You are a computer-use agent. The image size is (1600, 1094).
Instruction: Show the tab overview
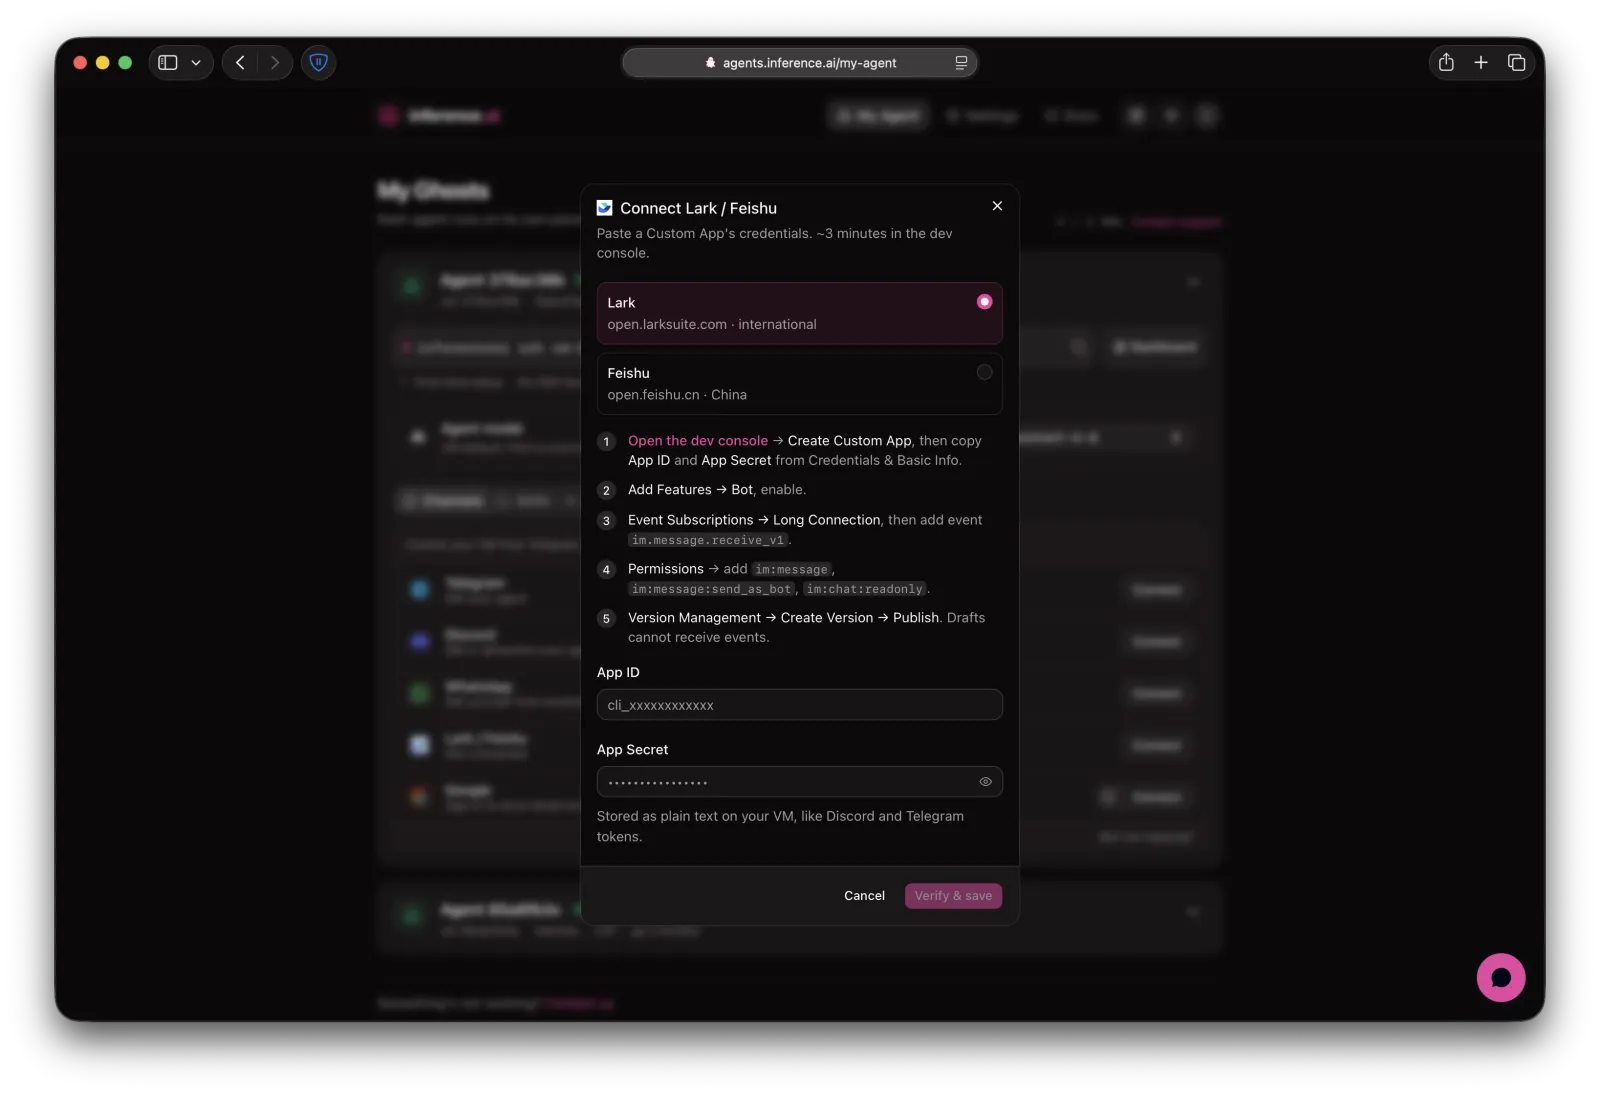(x=1516, y=63)
